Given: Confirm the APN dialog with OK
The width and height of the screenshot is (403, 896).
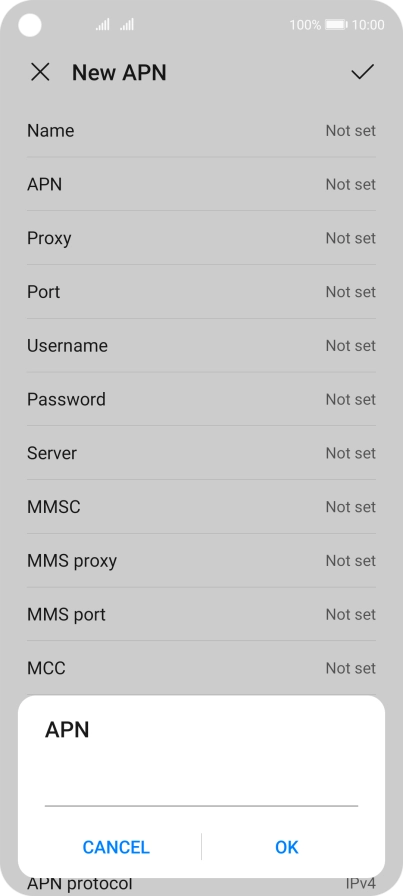Looking at the screenshot, I should 286,847.
